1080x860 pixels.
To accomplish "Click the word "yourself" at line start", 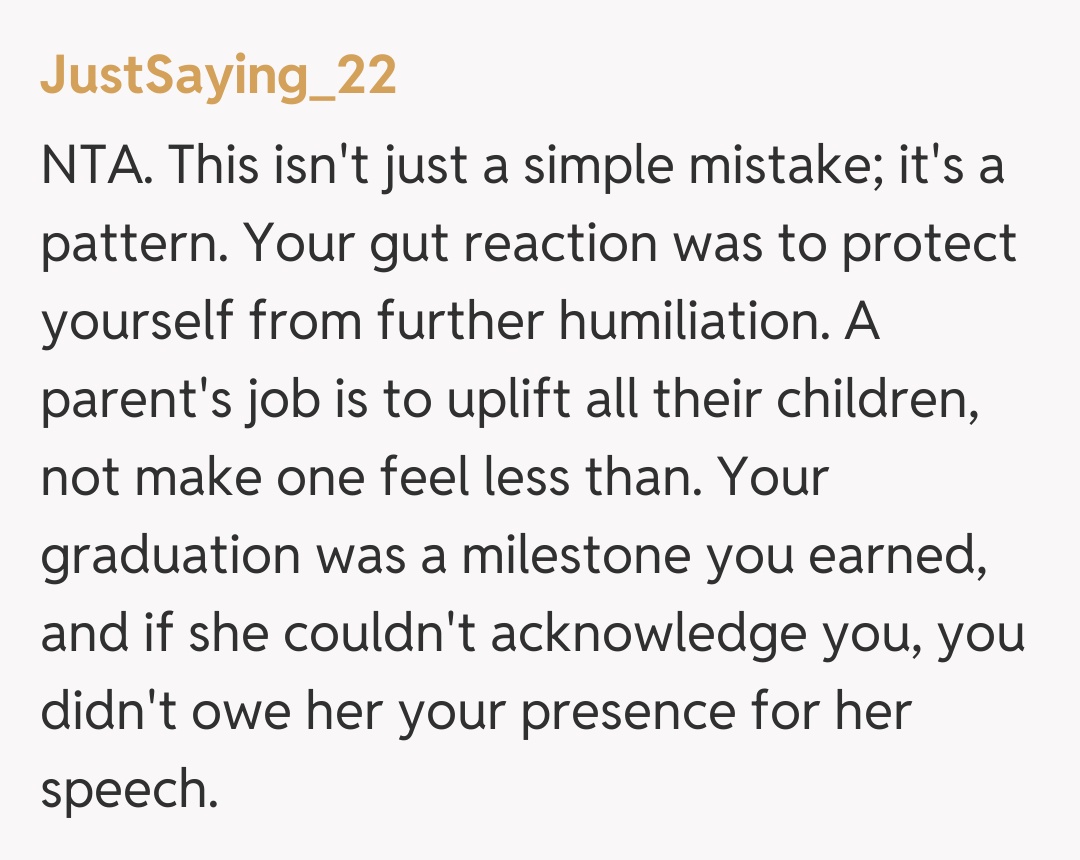I will click(x=136, y=324).
